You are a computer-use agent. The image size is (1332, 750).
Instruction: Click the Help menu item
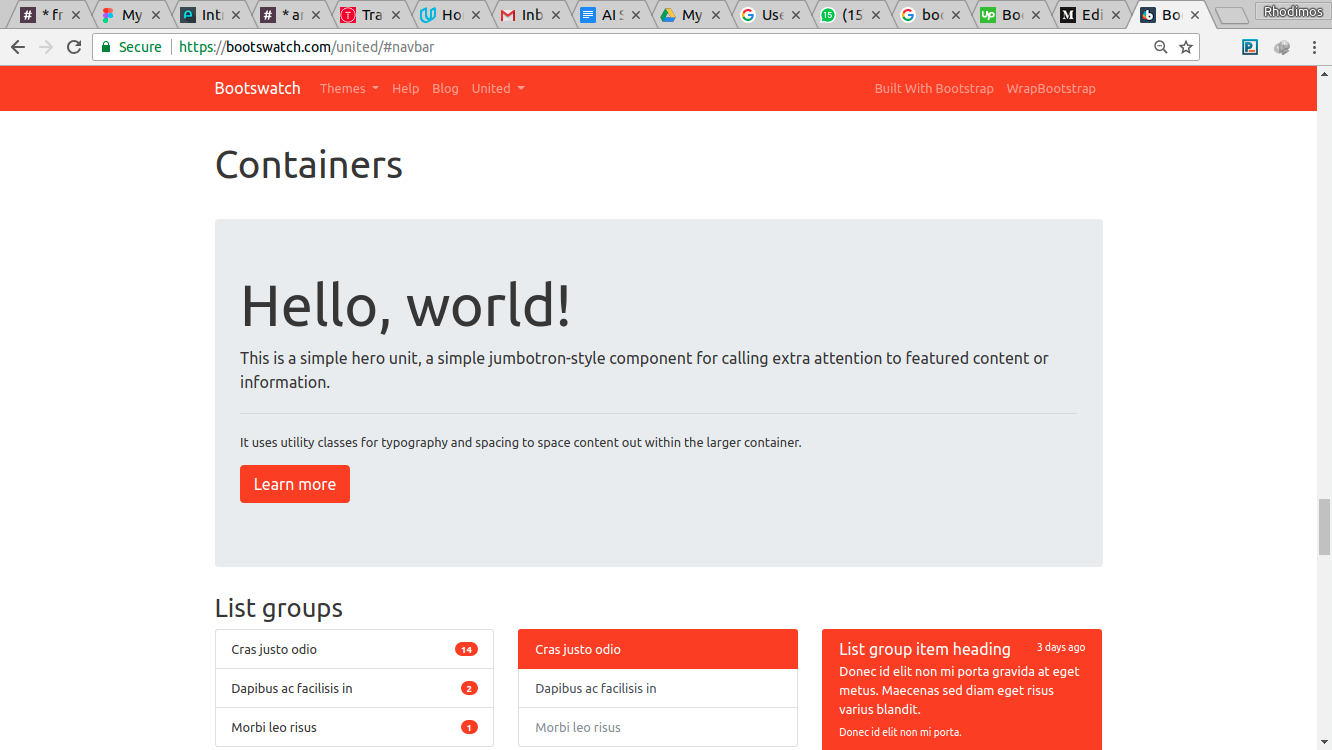[405, 88]
